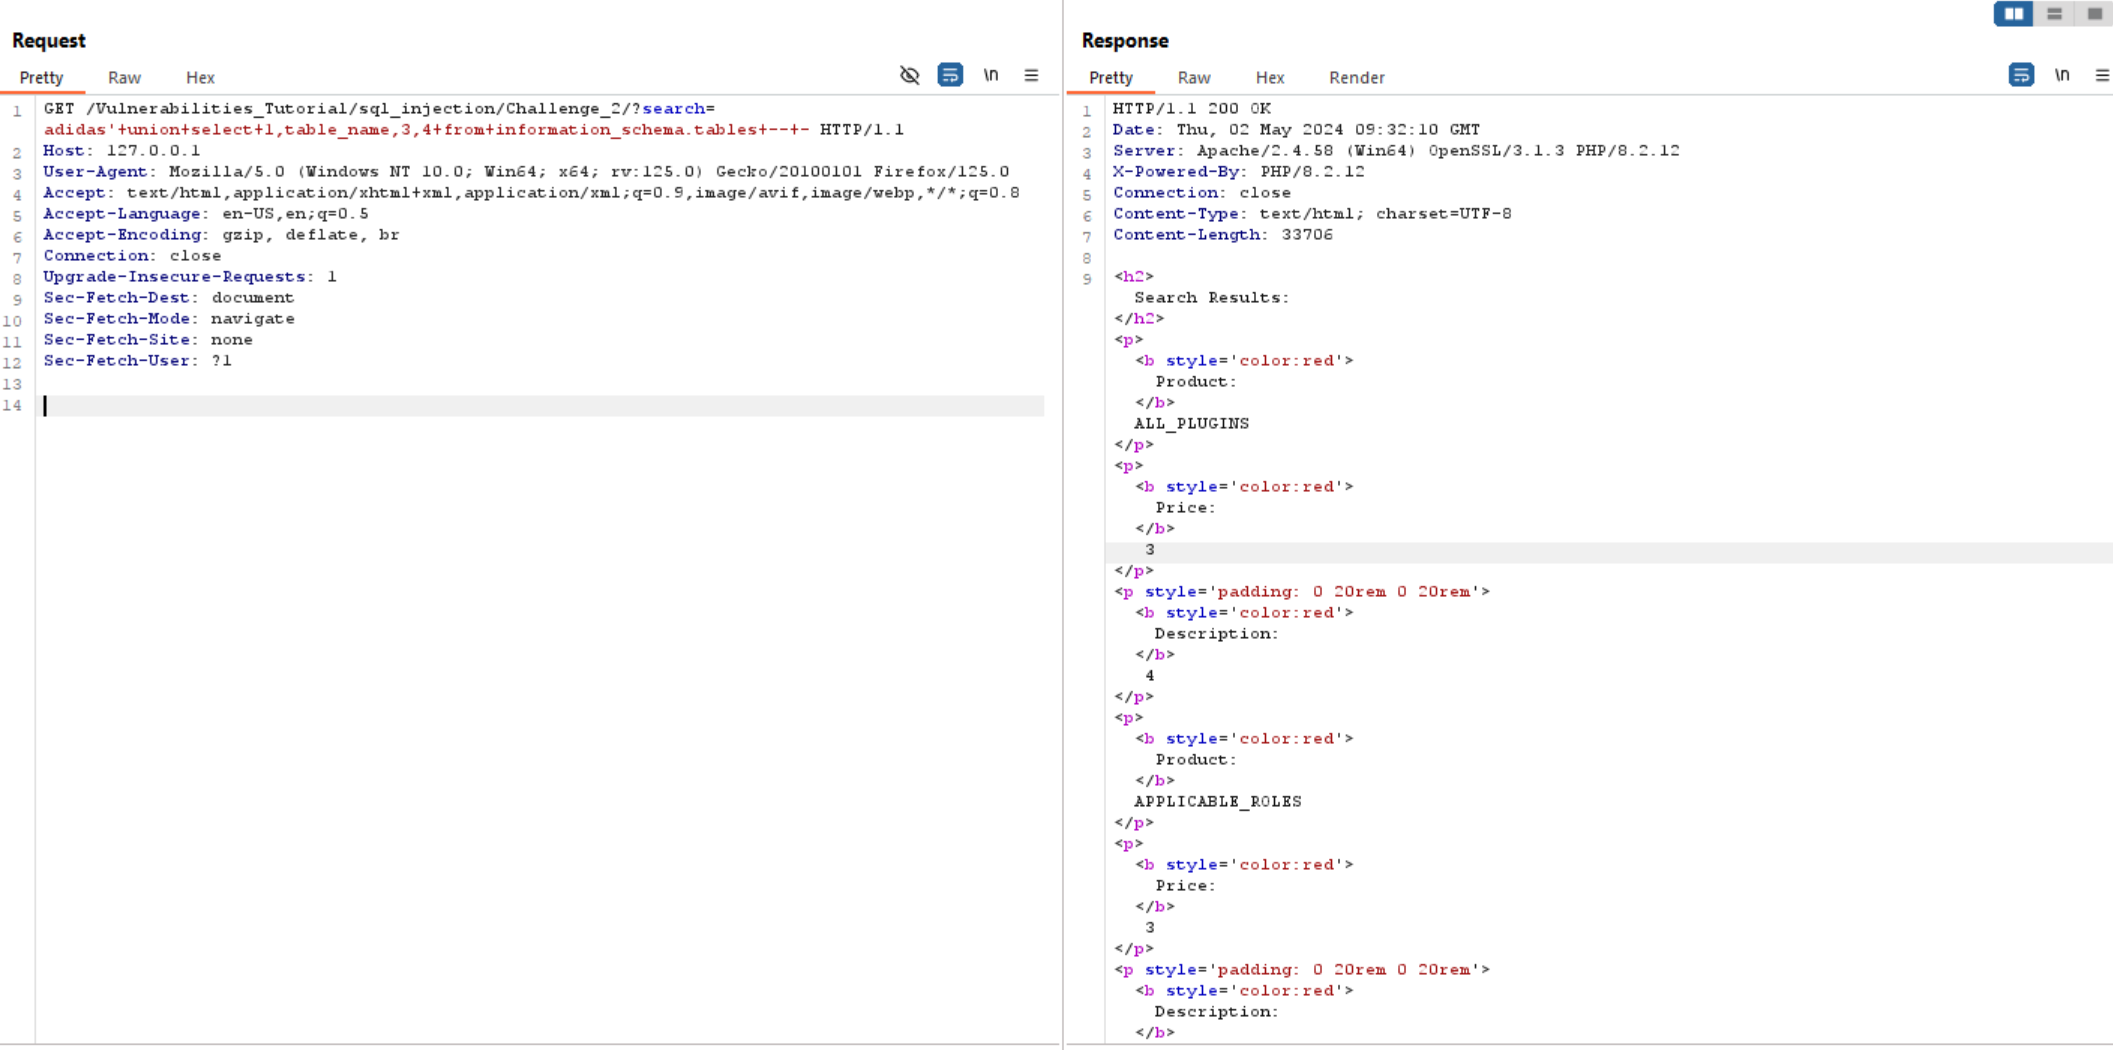Click APPLICABLE_ROLES table name in response
Image resolution: width=2113 pixels, height=1050 pixels.
coord(1218,802)
